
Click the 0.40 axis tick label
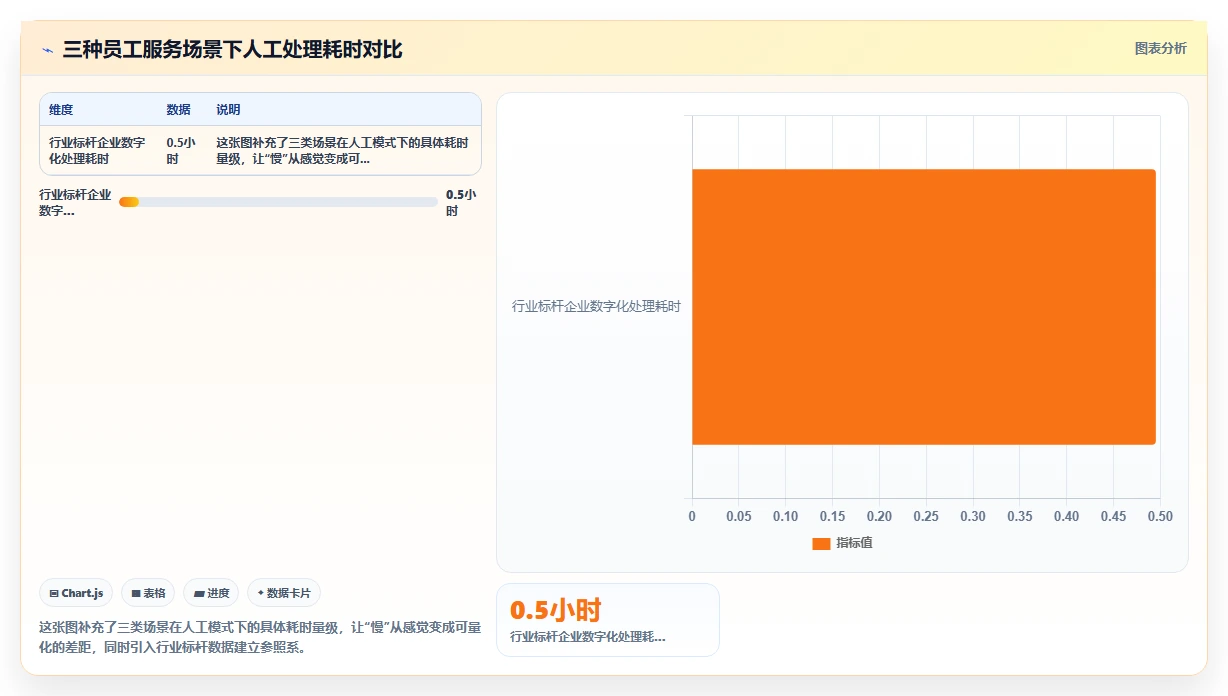[x=1066, y=516]
